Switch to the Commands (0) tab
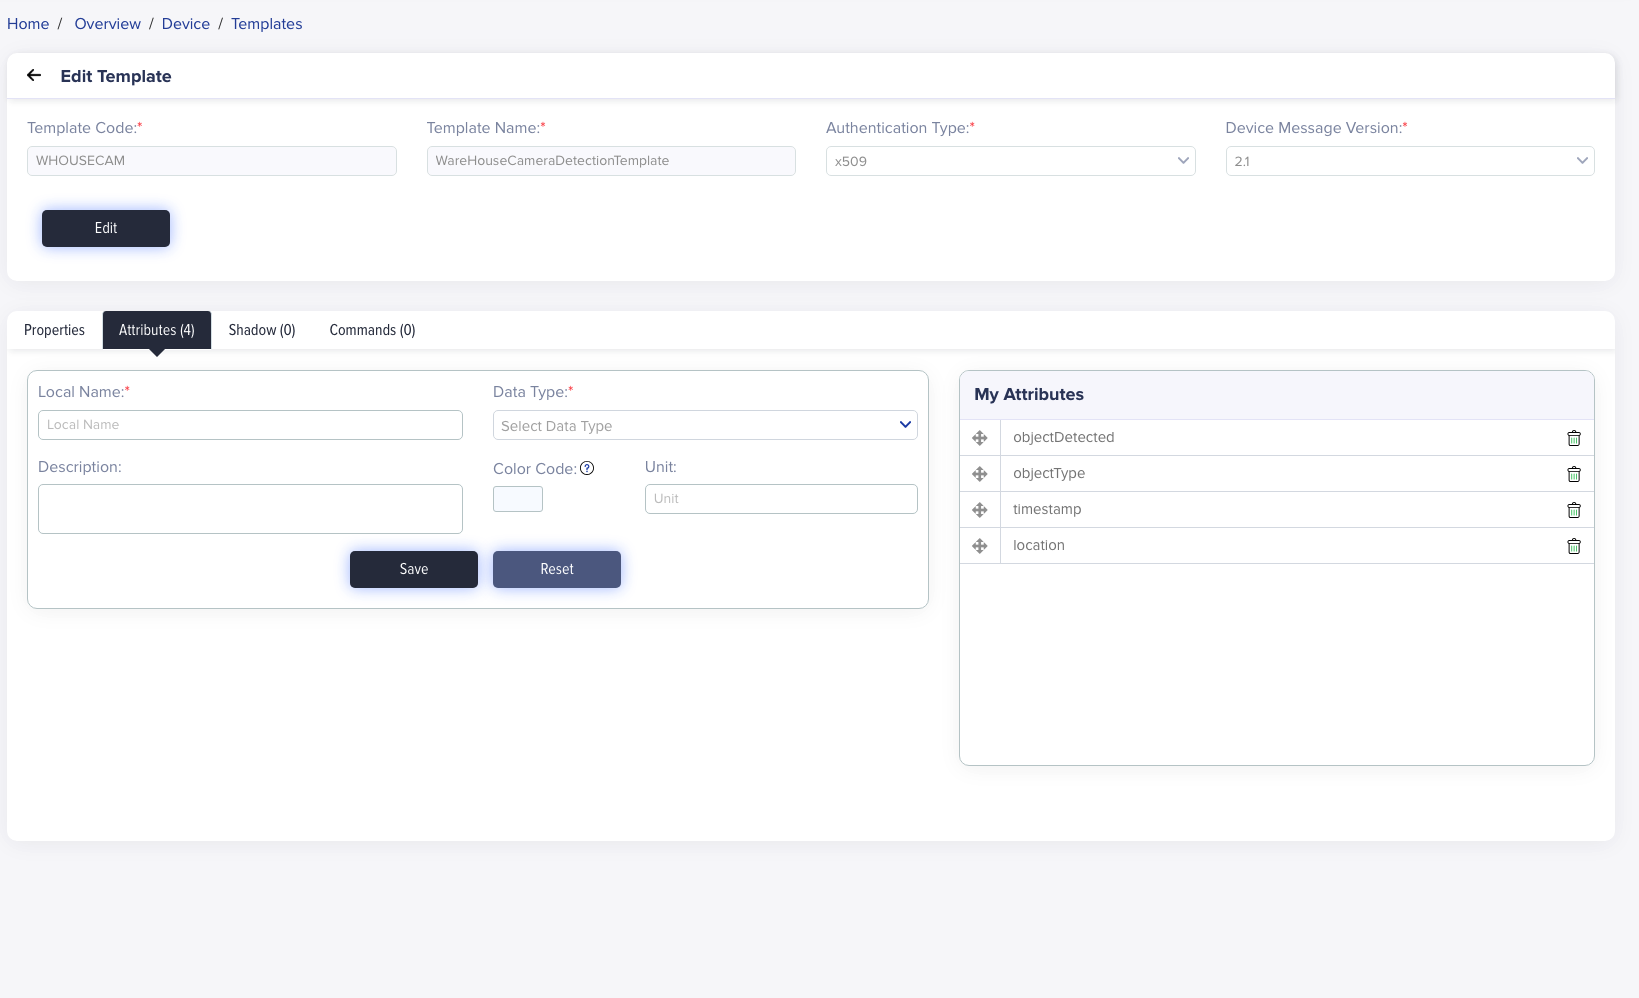Image resolution: width=1639 pixels, height=998 pixels. click(x=372, y=330)
